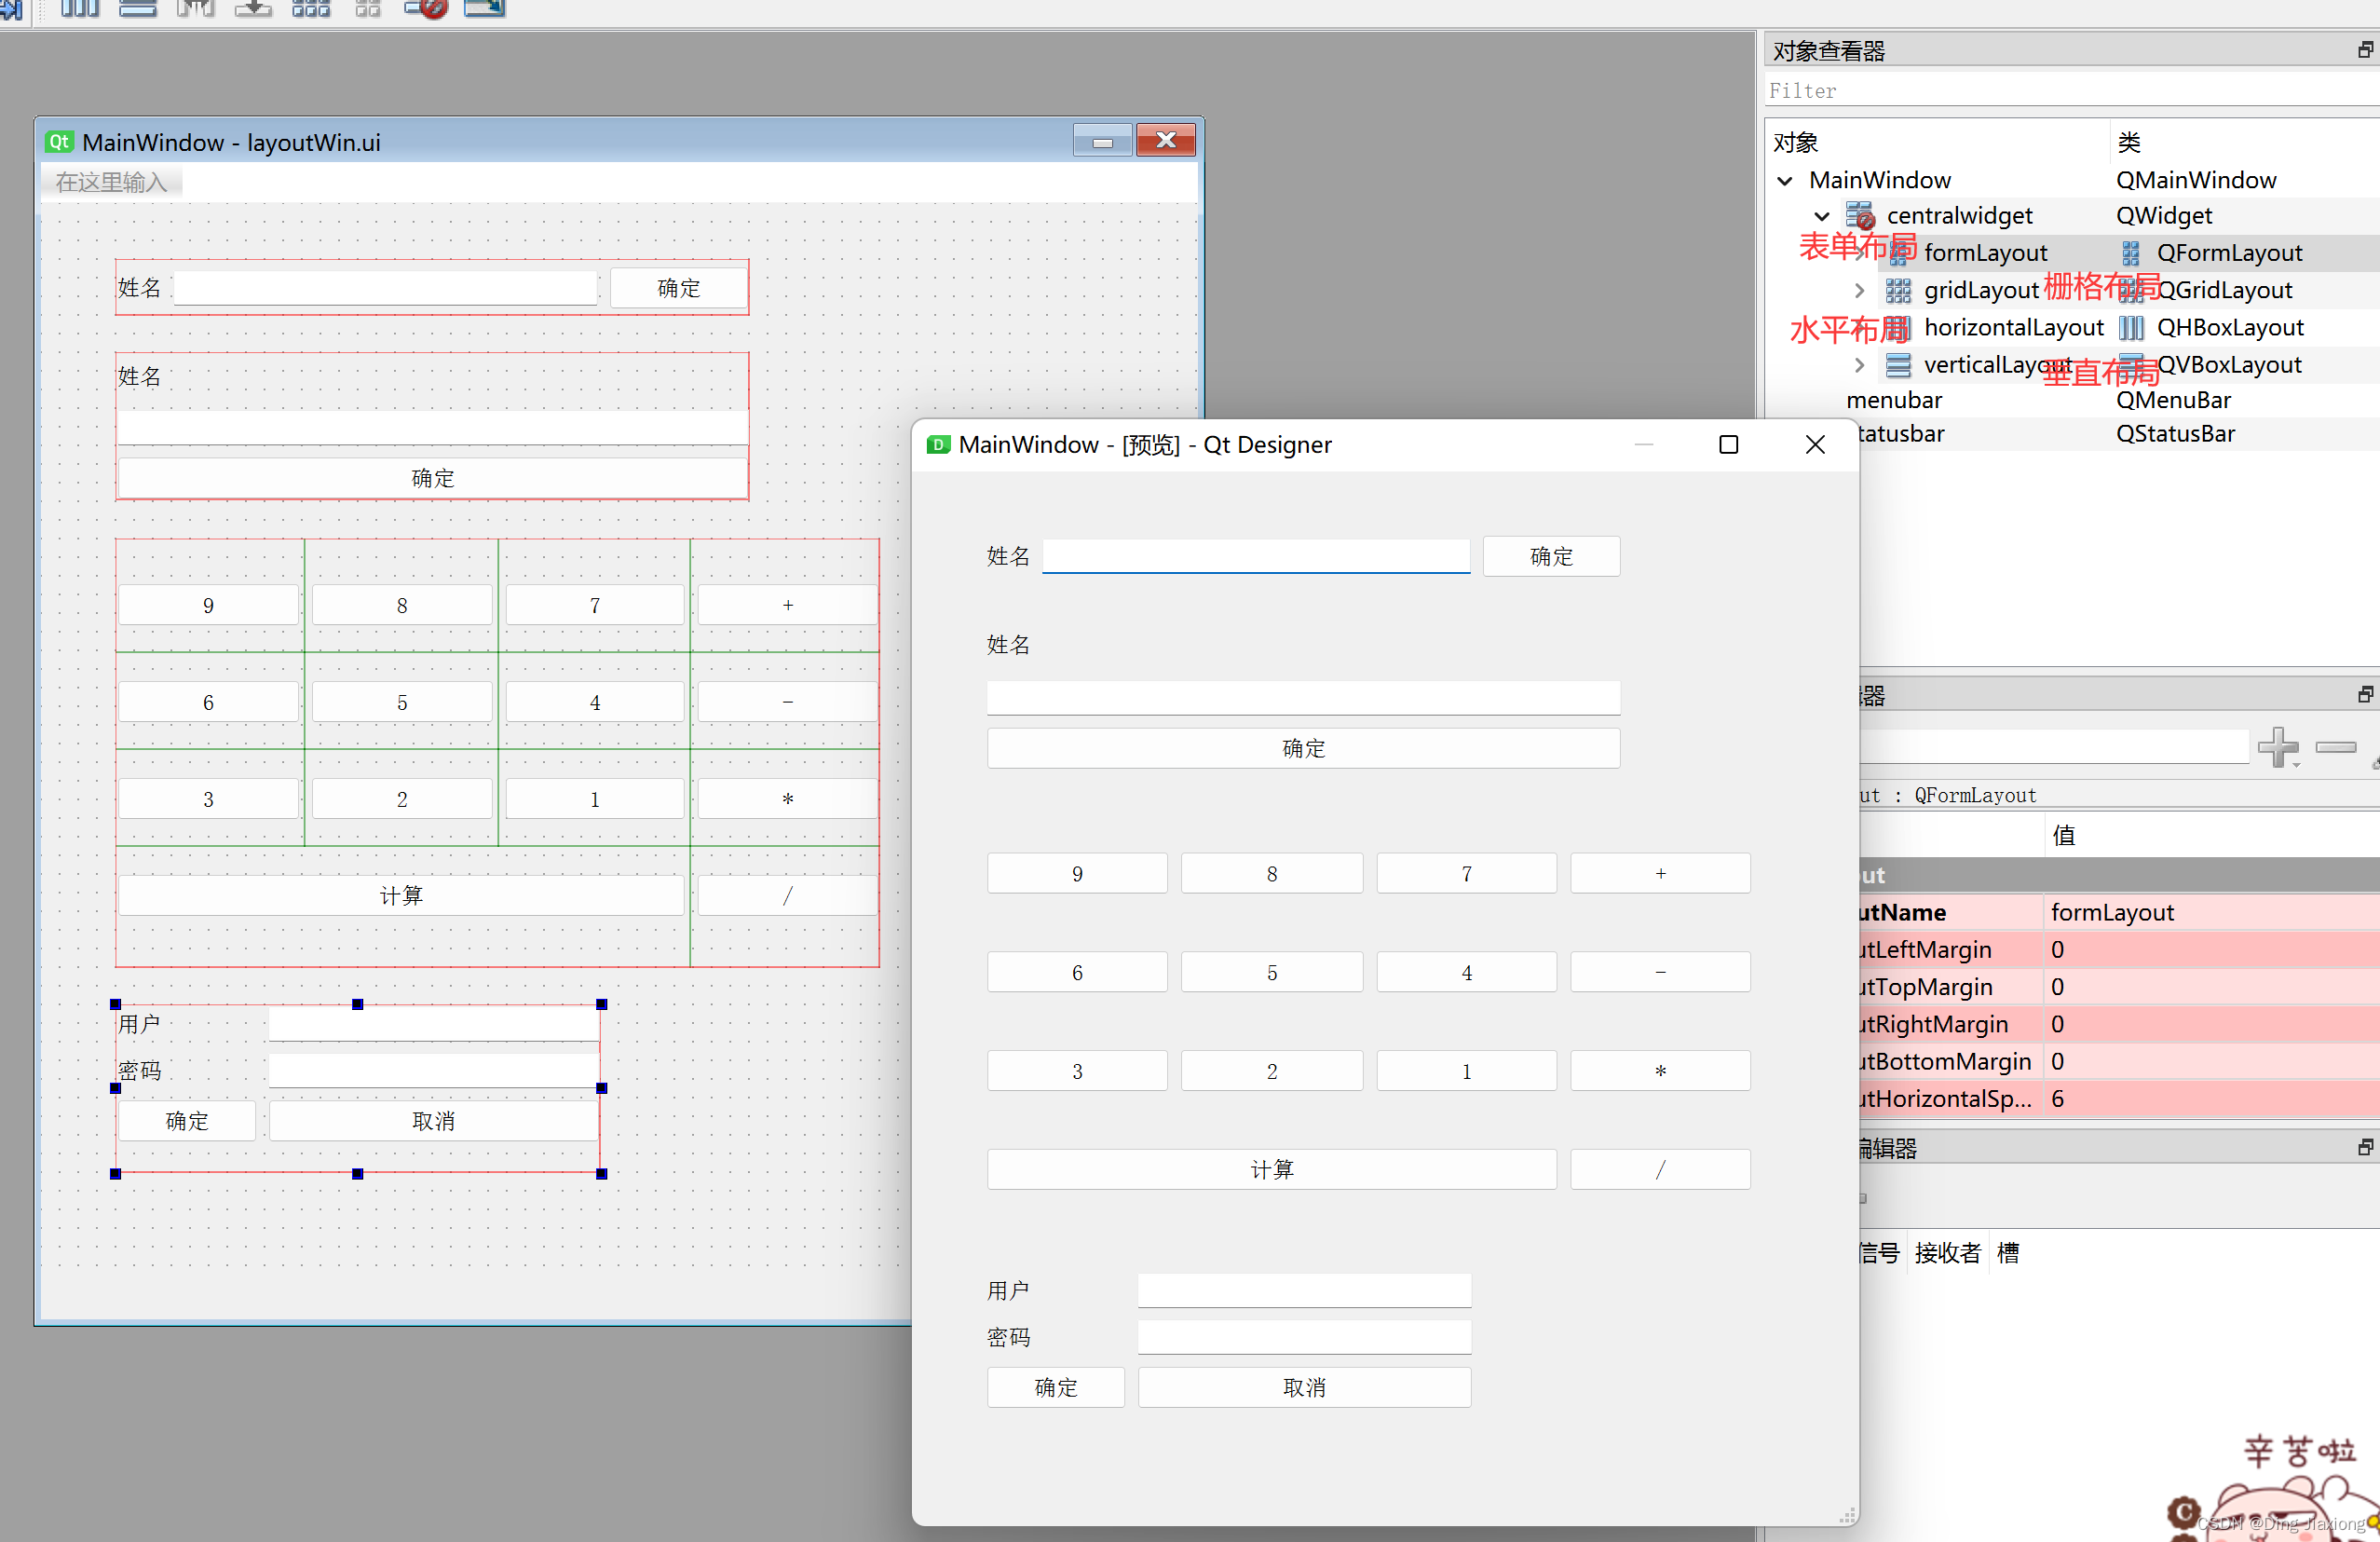Apply grid layout from the toolbar
The image size is (2380, 1542).
311,8
